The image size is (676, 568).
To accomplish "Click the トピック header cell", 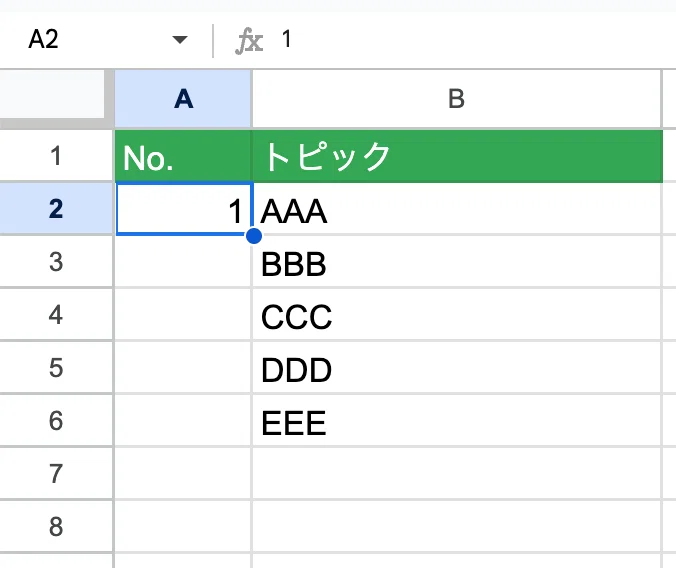I will click(x=457, y=156).
